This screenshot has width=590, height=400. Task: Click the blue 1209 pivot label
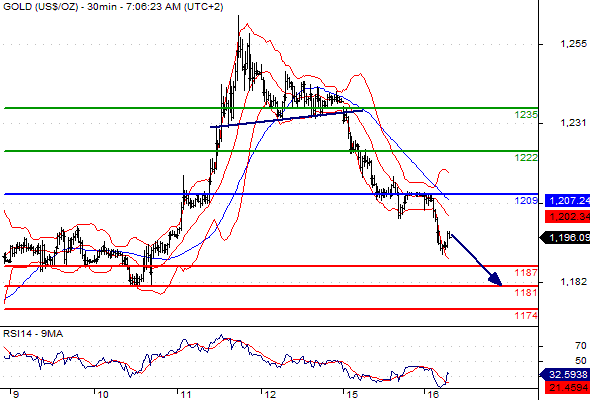point(526,201)
